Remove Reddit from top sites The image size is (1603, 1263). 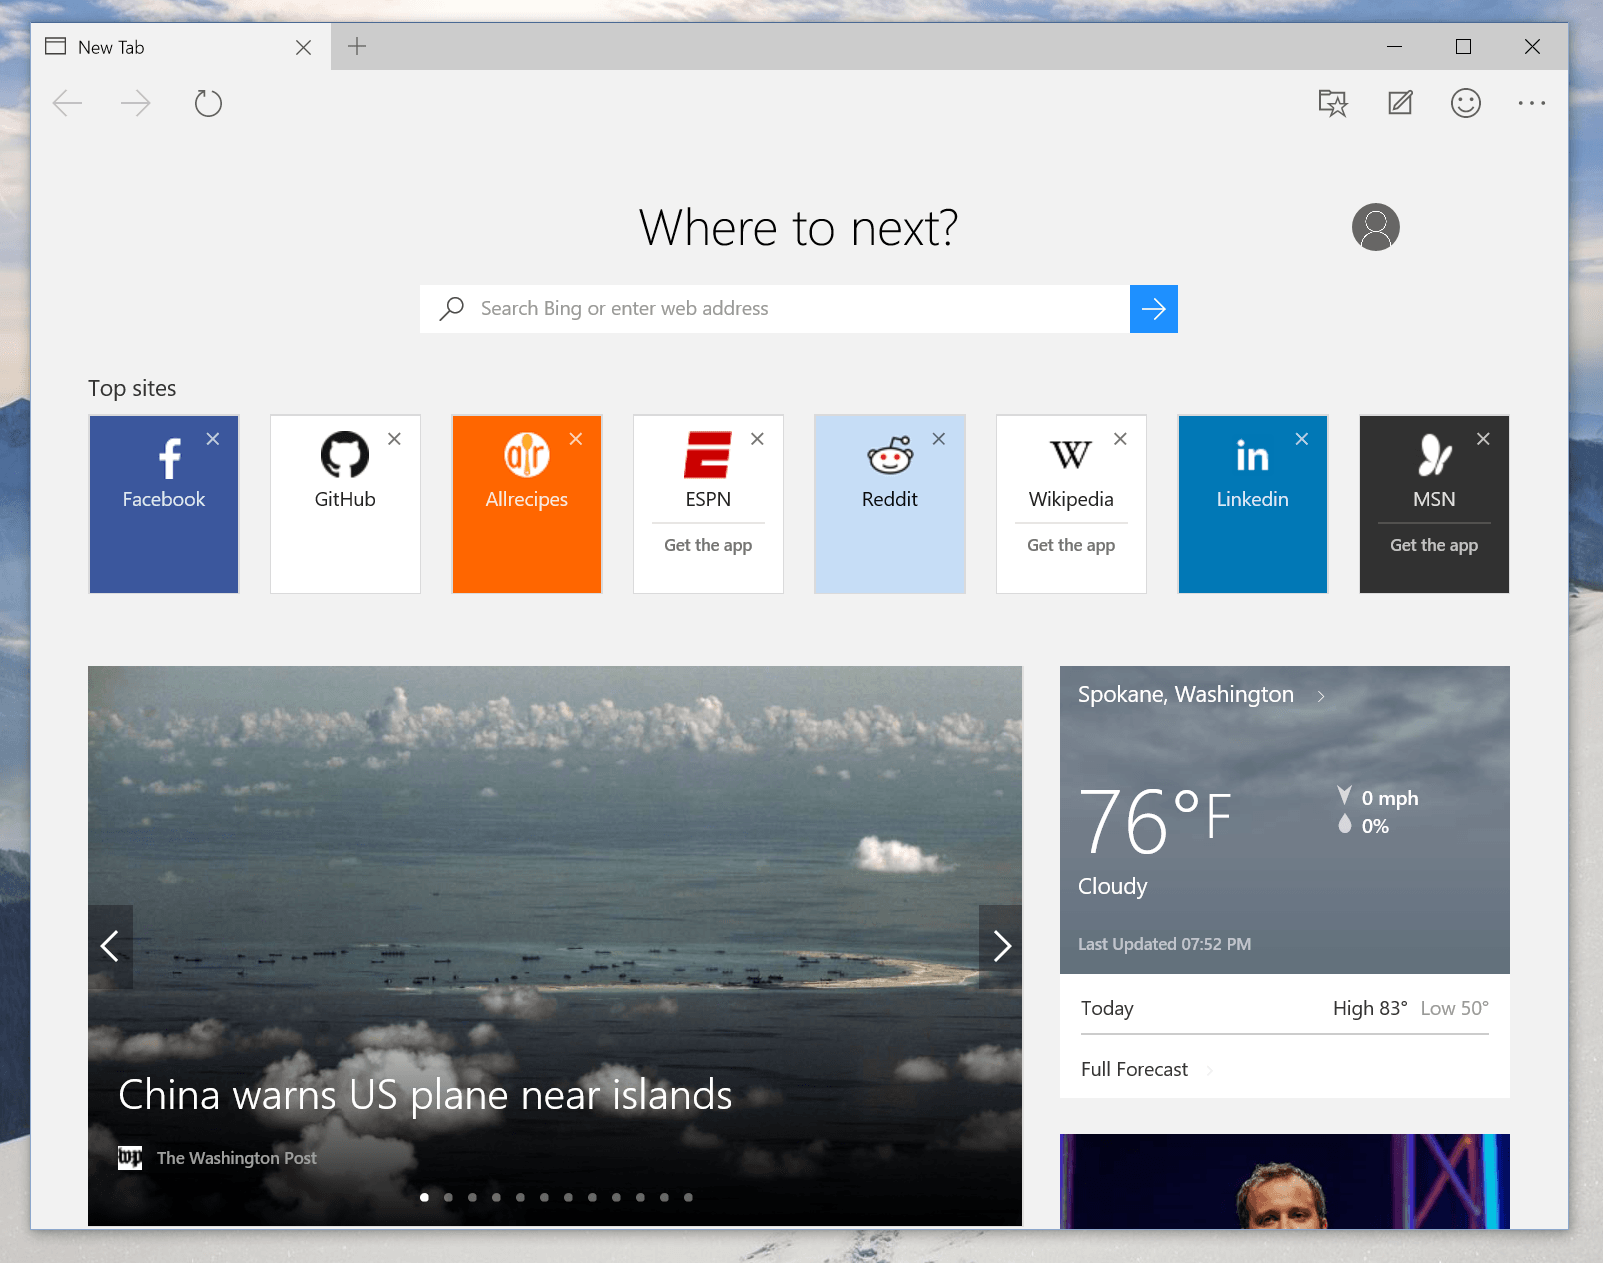(x=939, y=439)
